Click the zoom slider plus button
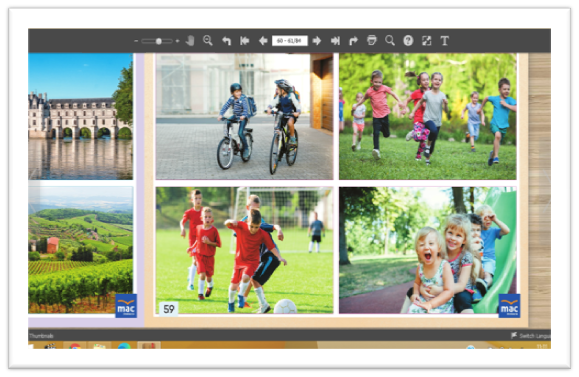Image resolution: width=579 pixels, height=377 pixels. (x=177, y=41)
